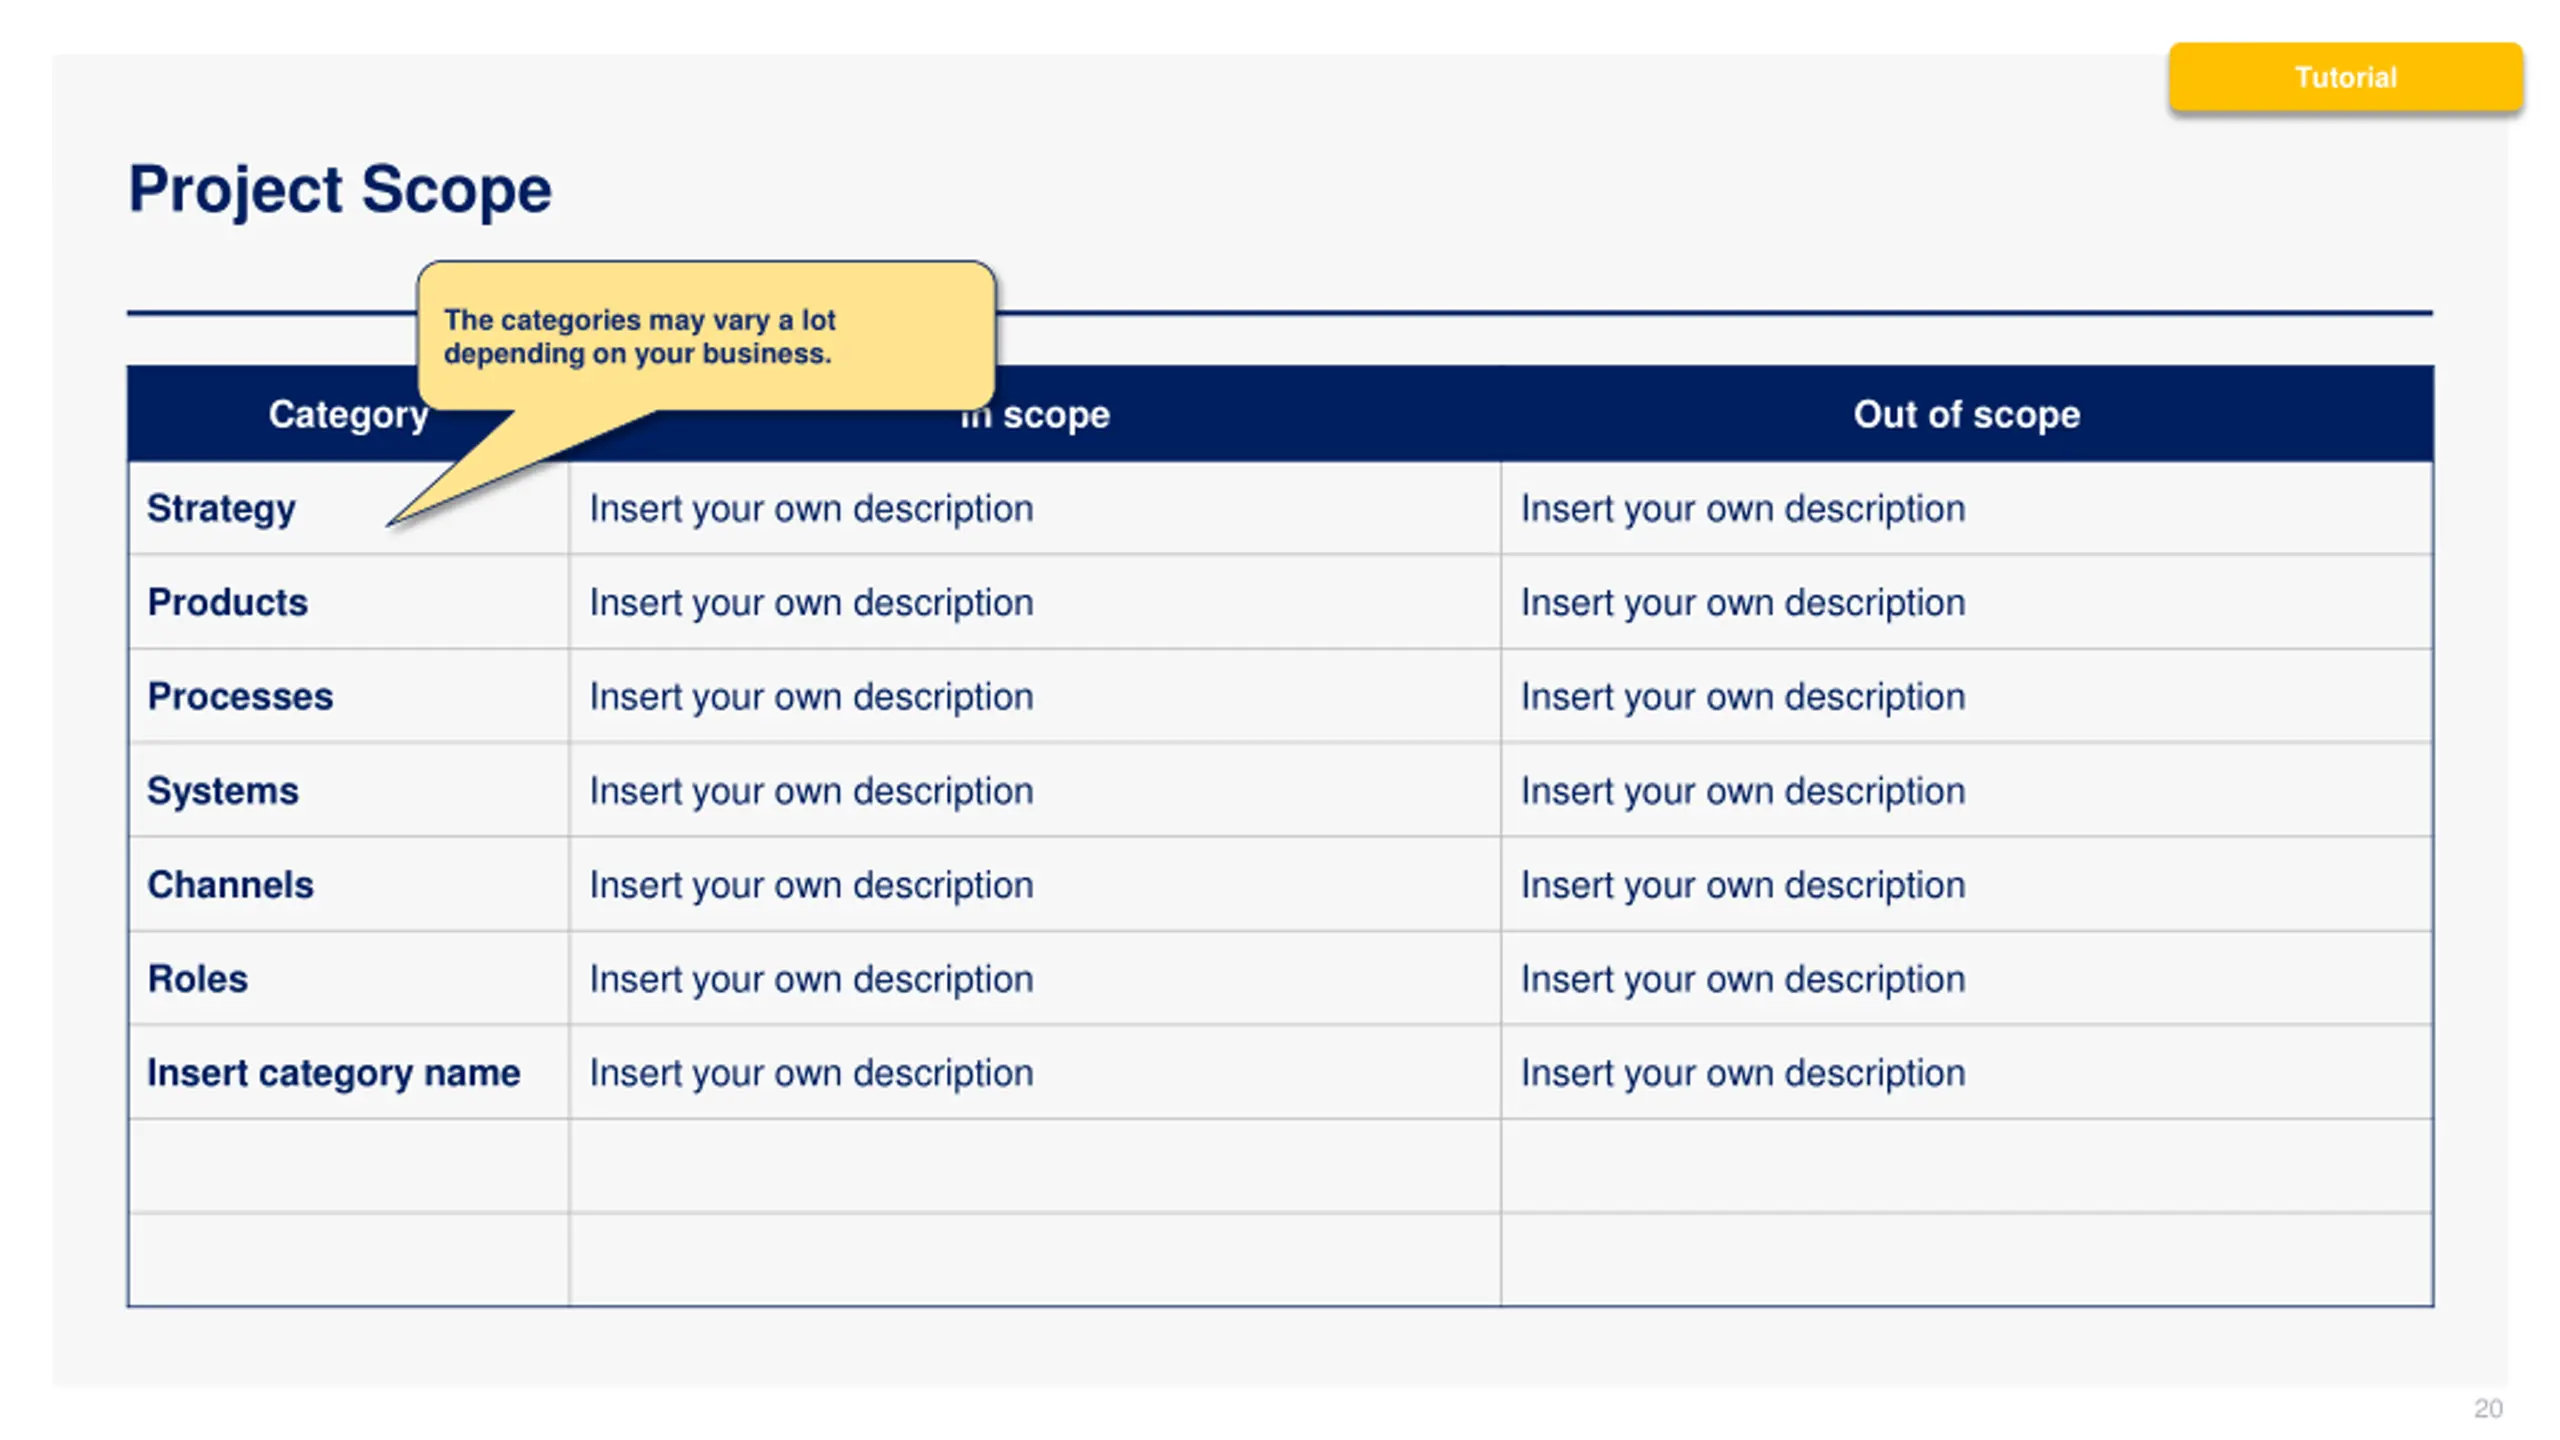Select the Project Scope title
Screen dimensions: 2560x1440
pos(340,189)
